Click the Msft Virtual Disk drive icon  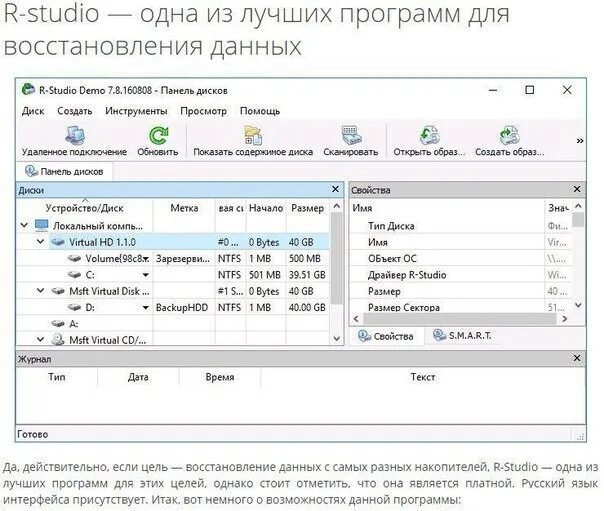click(58, 291)
